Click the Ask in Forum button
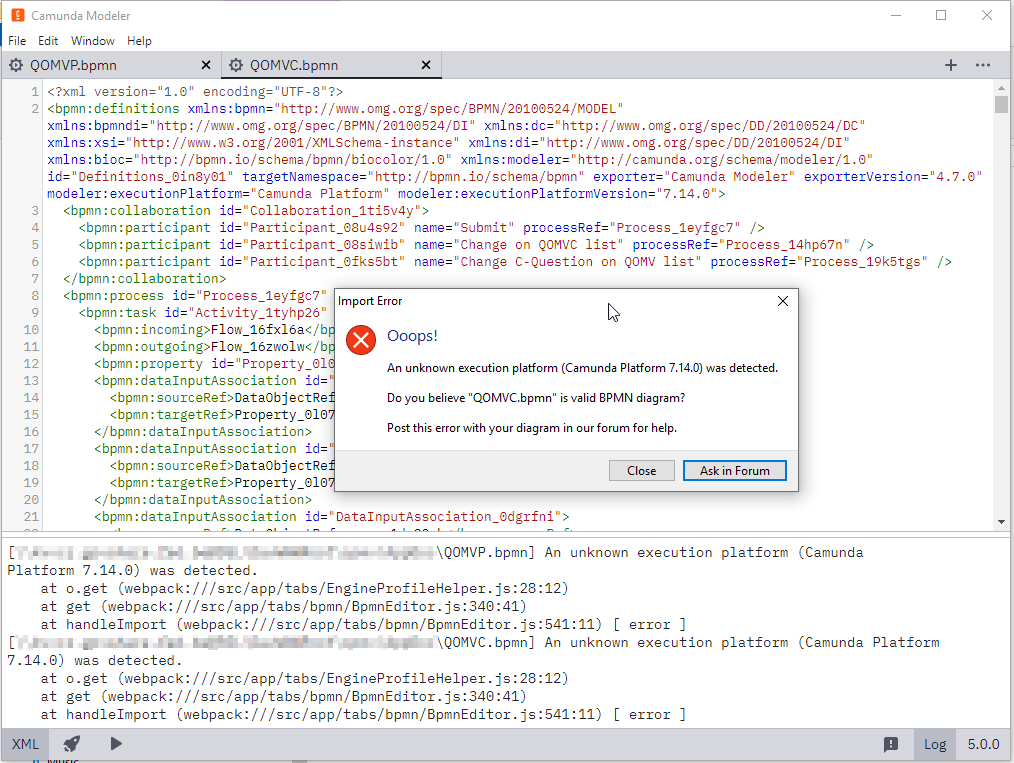Screen dimensions: 1014x763 734,471
